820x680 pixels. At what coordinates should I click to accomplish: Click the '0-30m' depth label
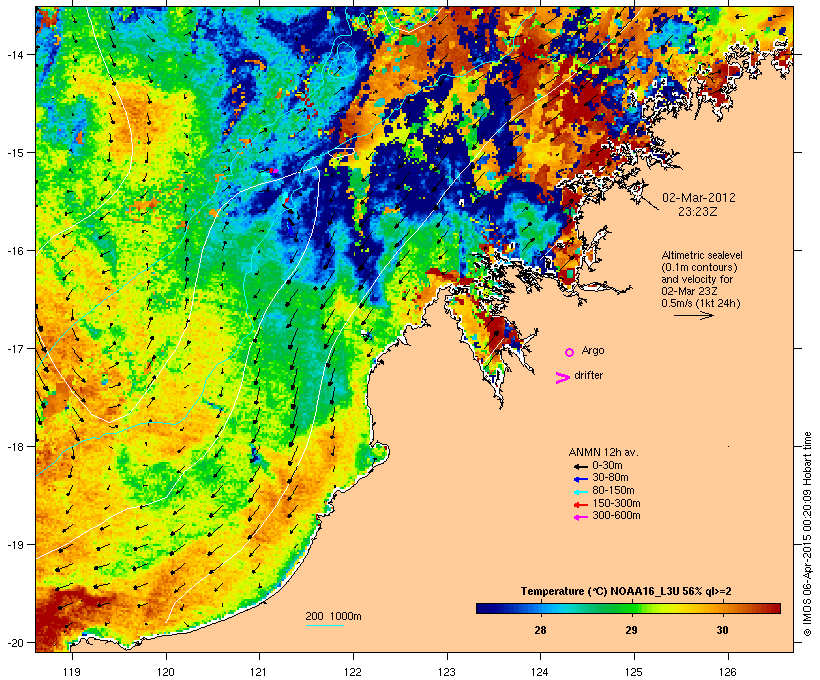tap(607, 466)
